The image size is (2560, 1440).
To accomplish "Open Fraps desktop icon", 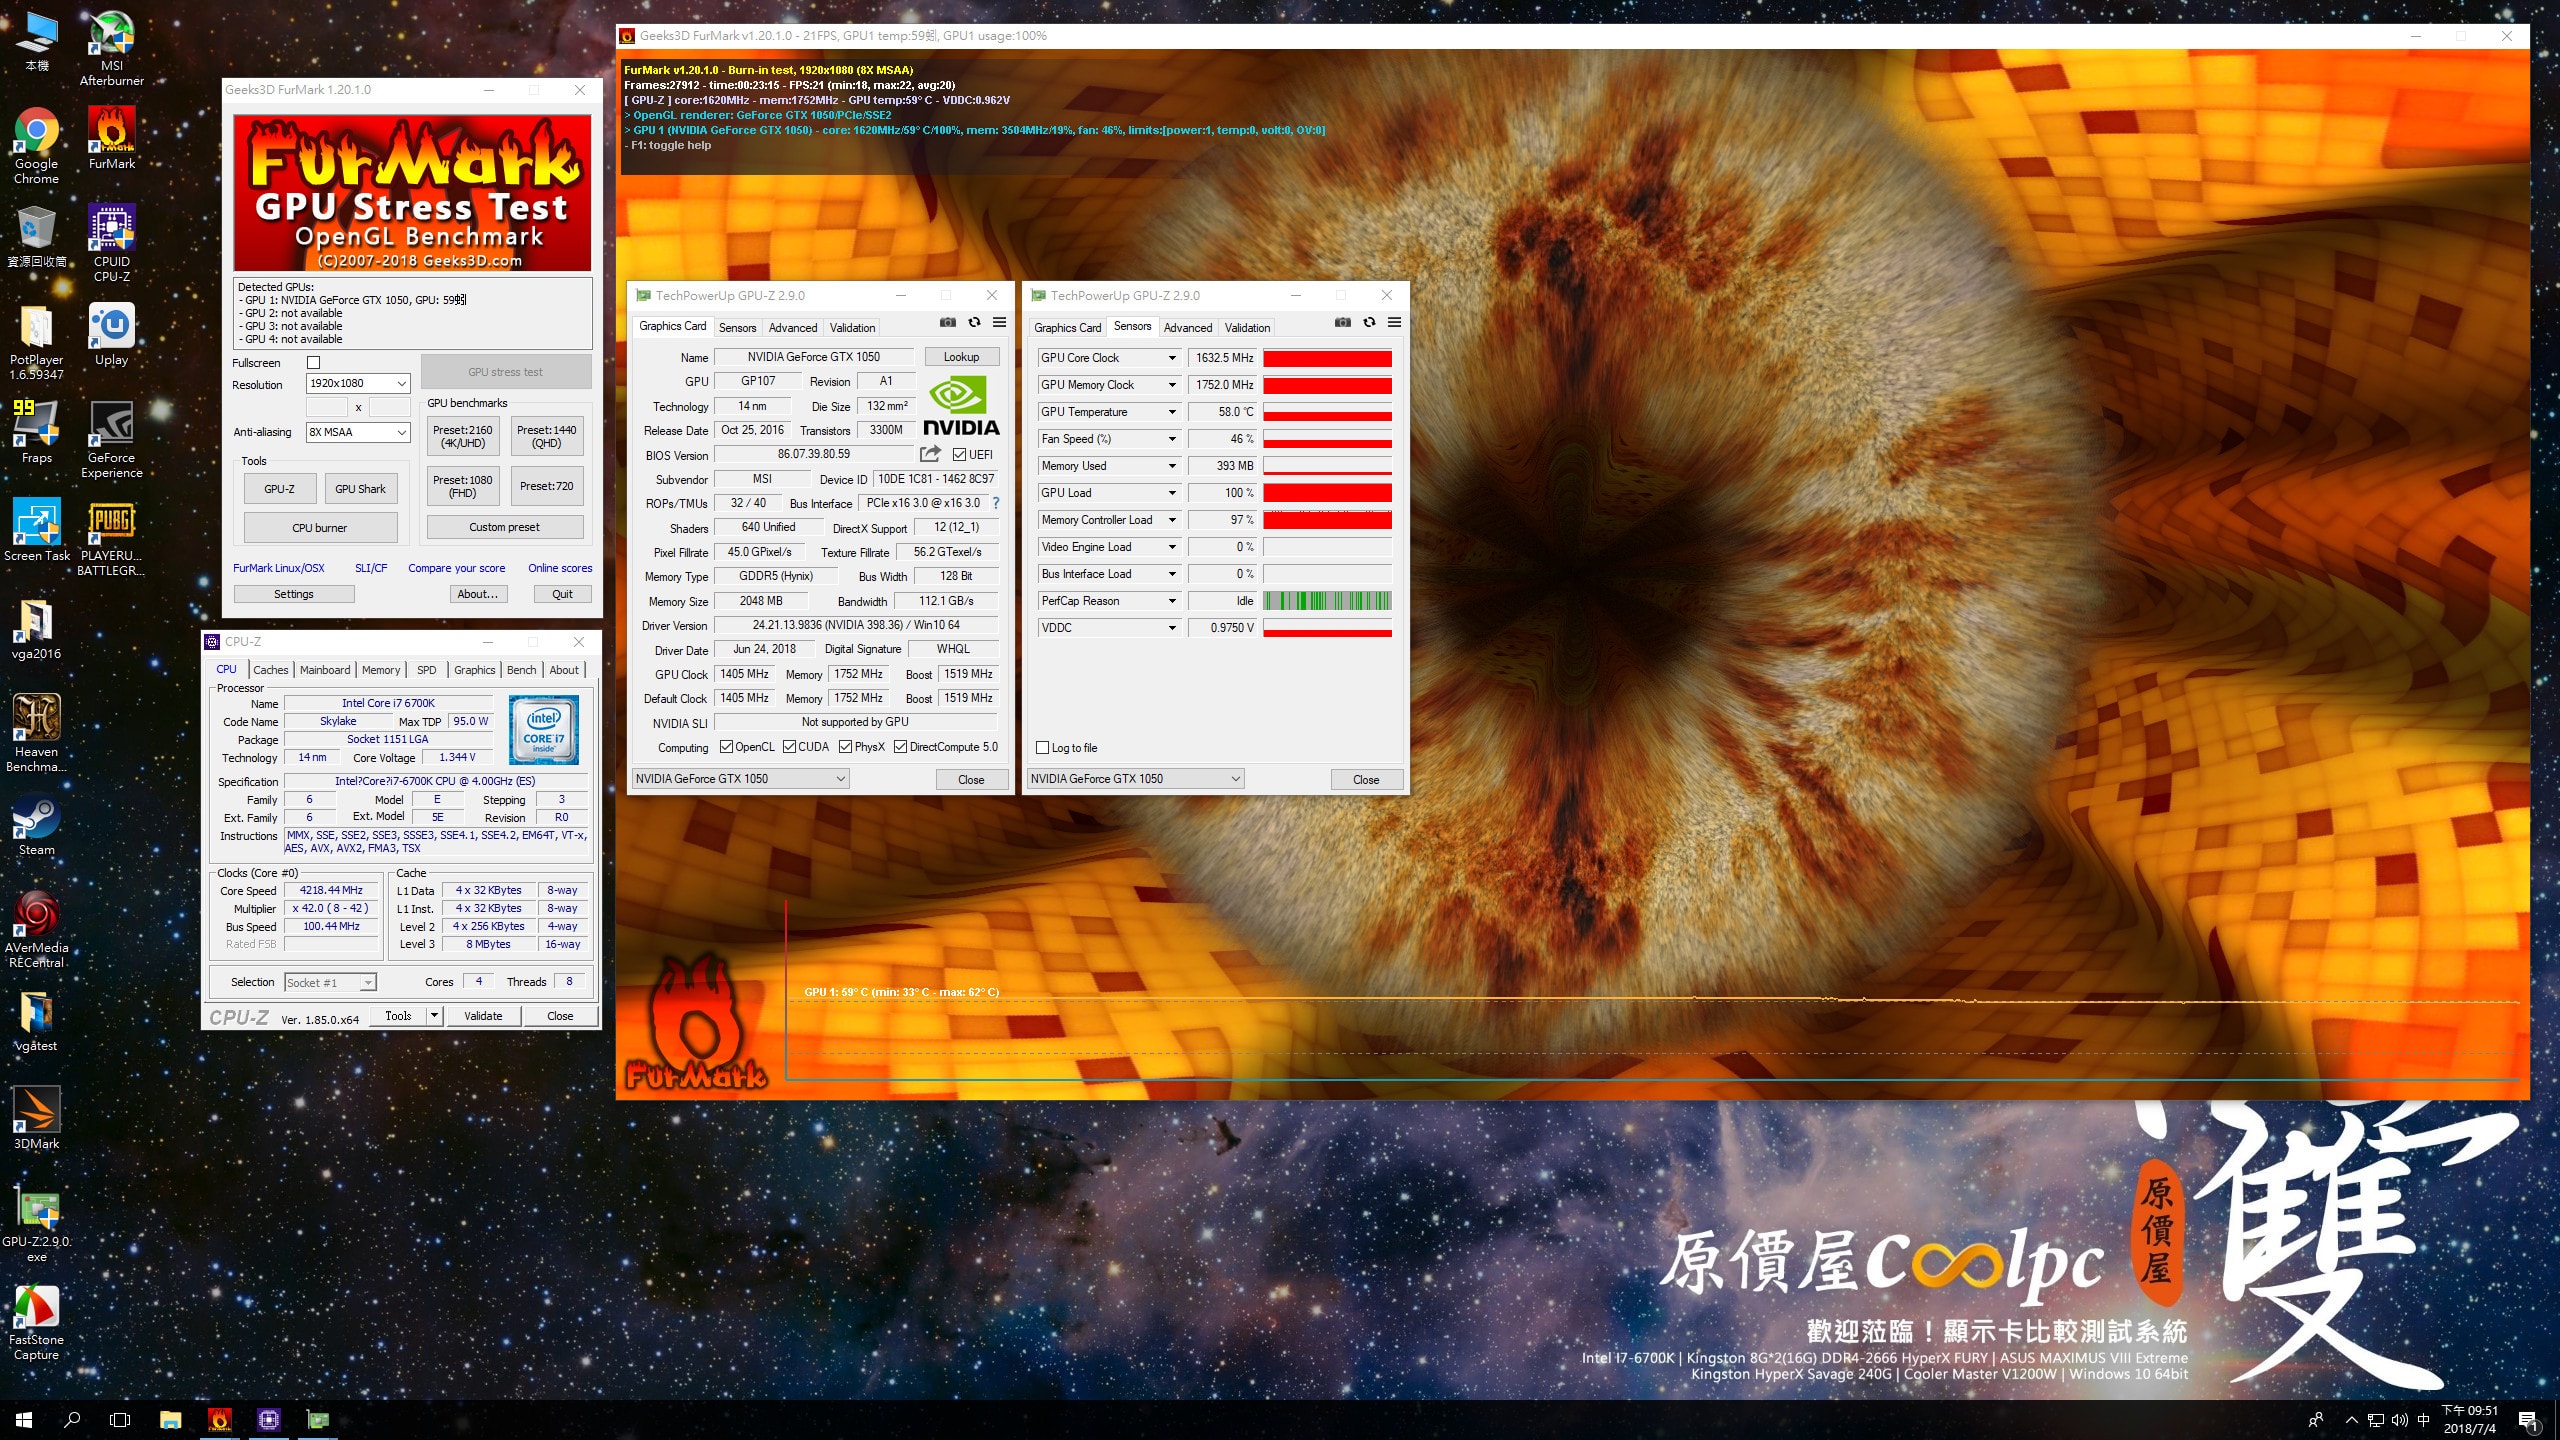I will coord(36,432).
